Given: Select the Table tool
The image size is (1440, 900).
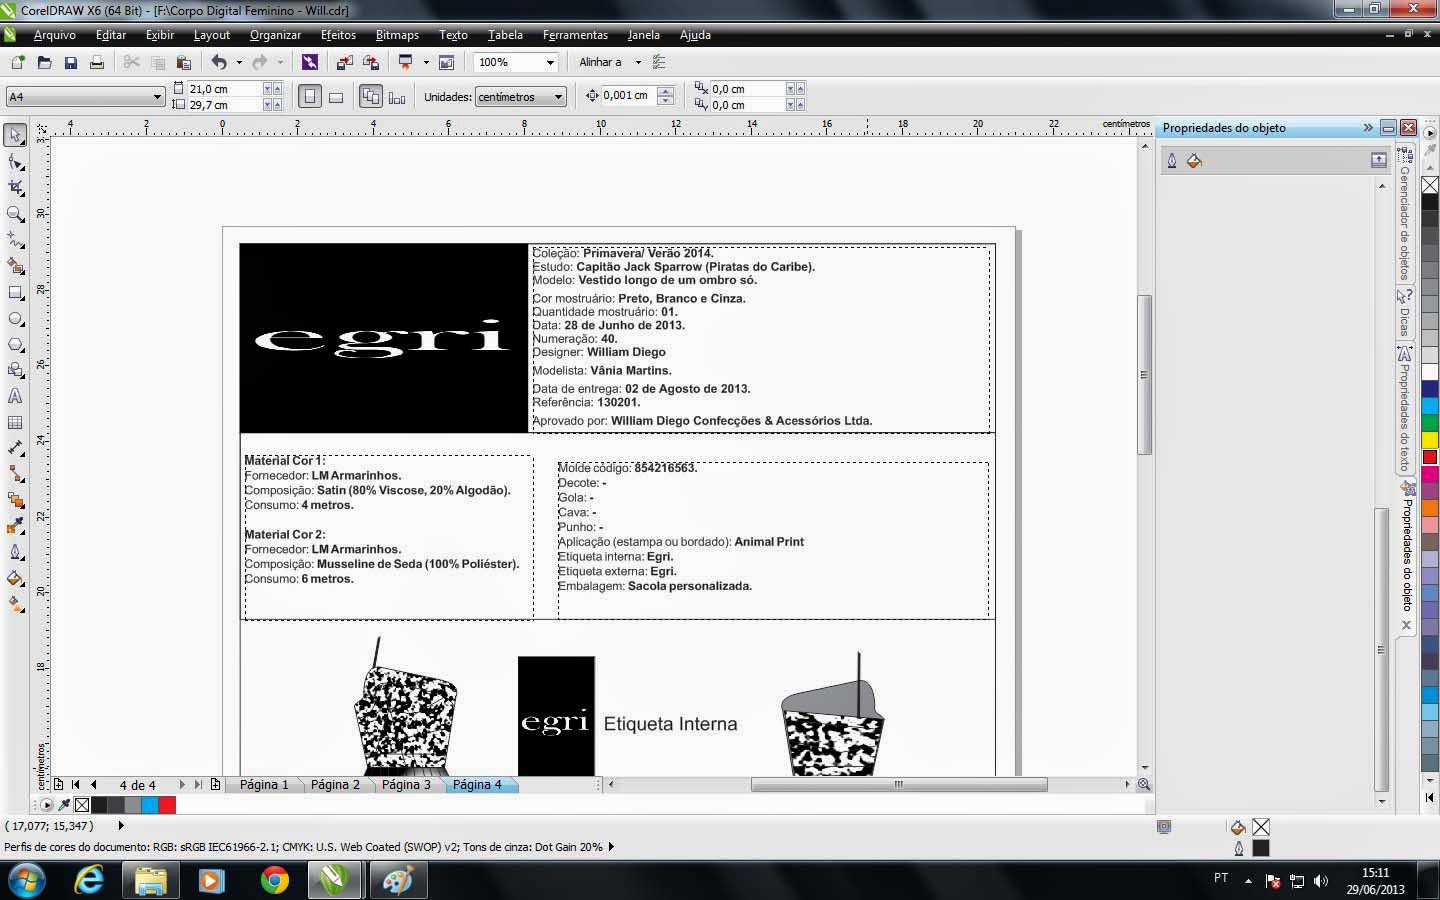Looking at the screenshot, I should coord(15,422).
